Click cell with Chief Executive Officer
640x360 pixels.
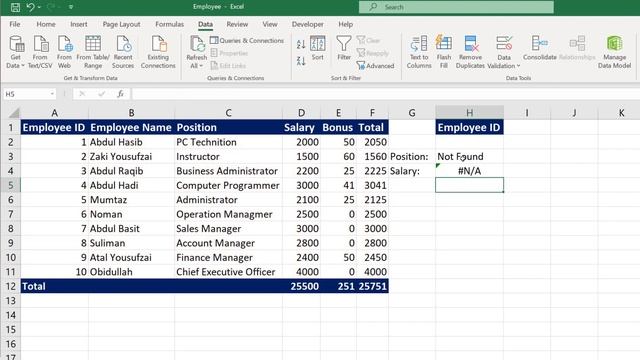228,272
